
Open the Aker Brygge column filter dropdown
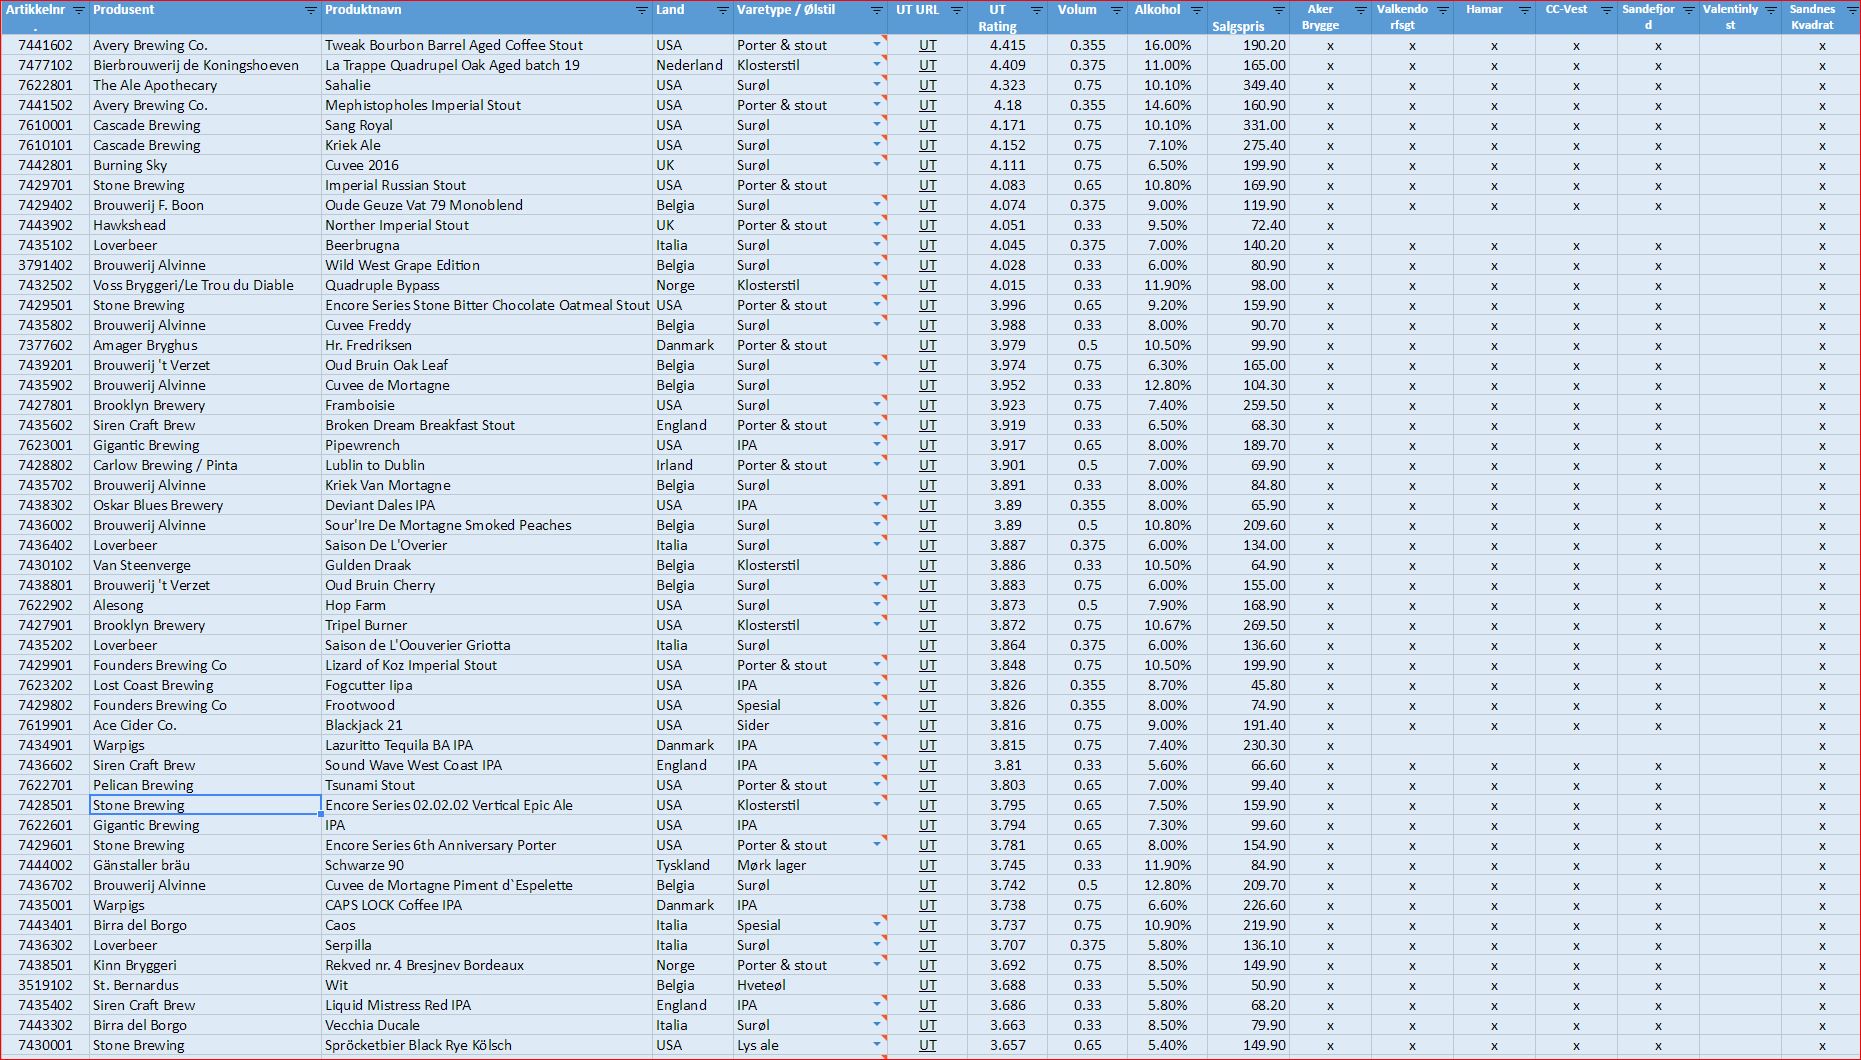[1360, 10]
